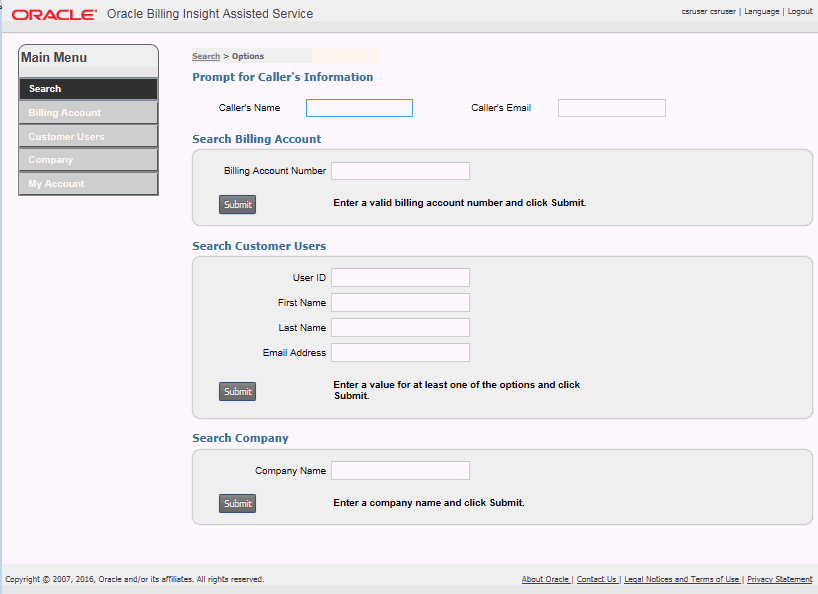Open Billing Account menu item

[88, 113]
